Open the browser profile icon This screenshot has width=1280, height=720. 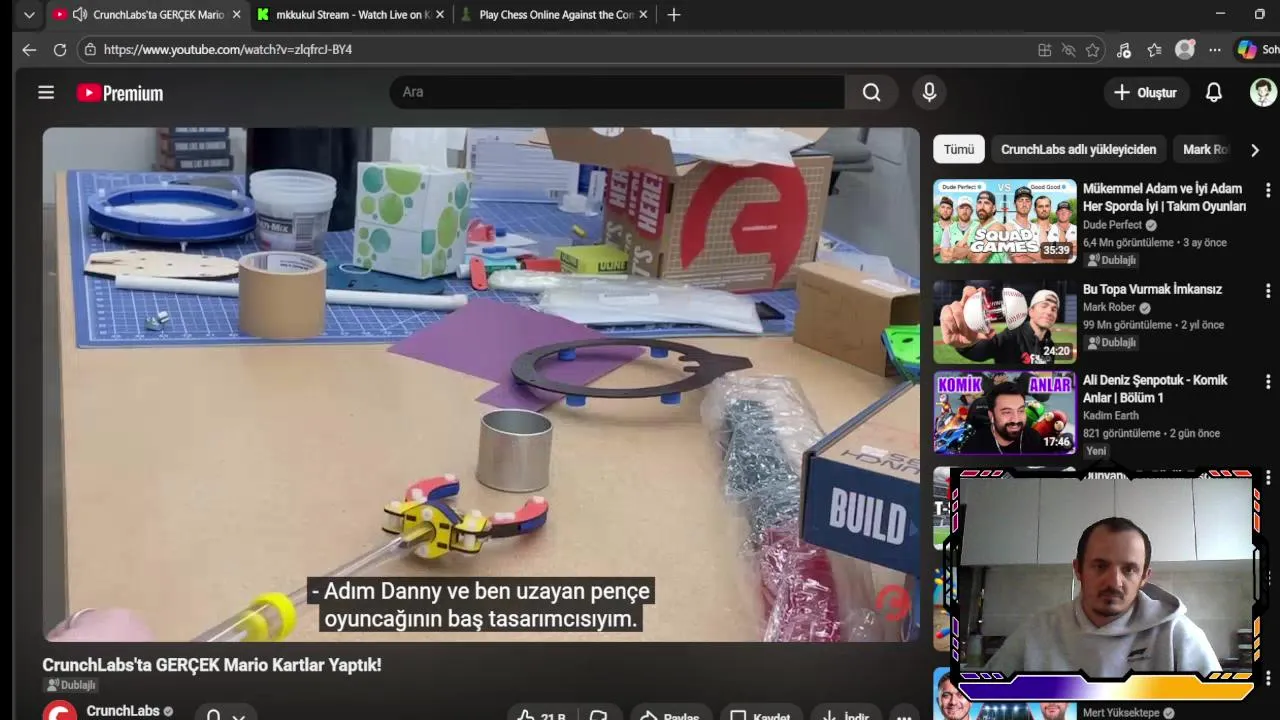coord(1185,50)
